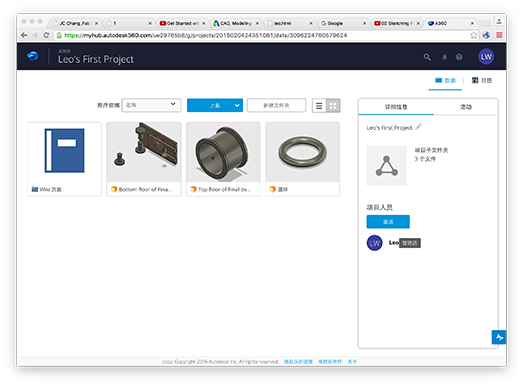Image resolution: width=523 pixels, height=386 pixels.
Task: Switch to list view layout
Action: click(x=319, y=106)
